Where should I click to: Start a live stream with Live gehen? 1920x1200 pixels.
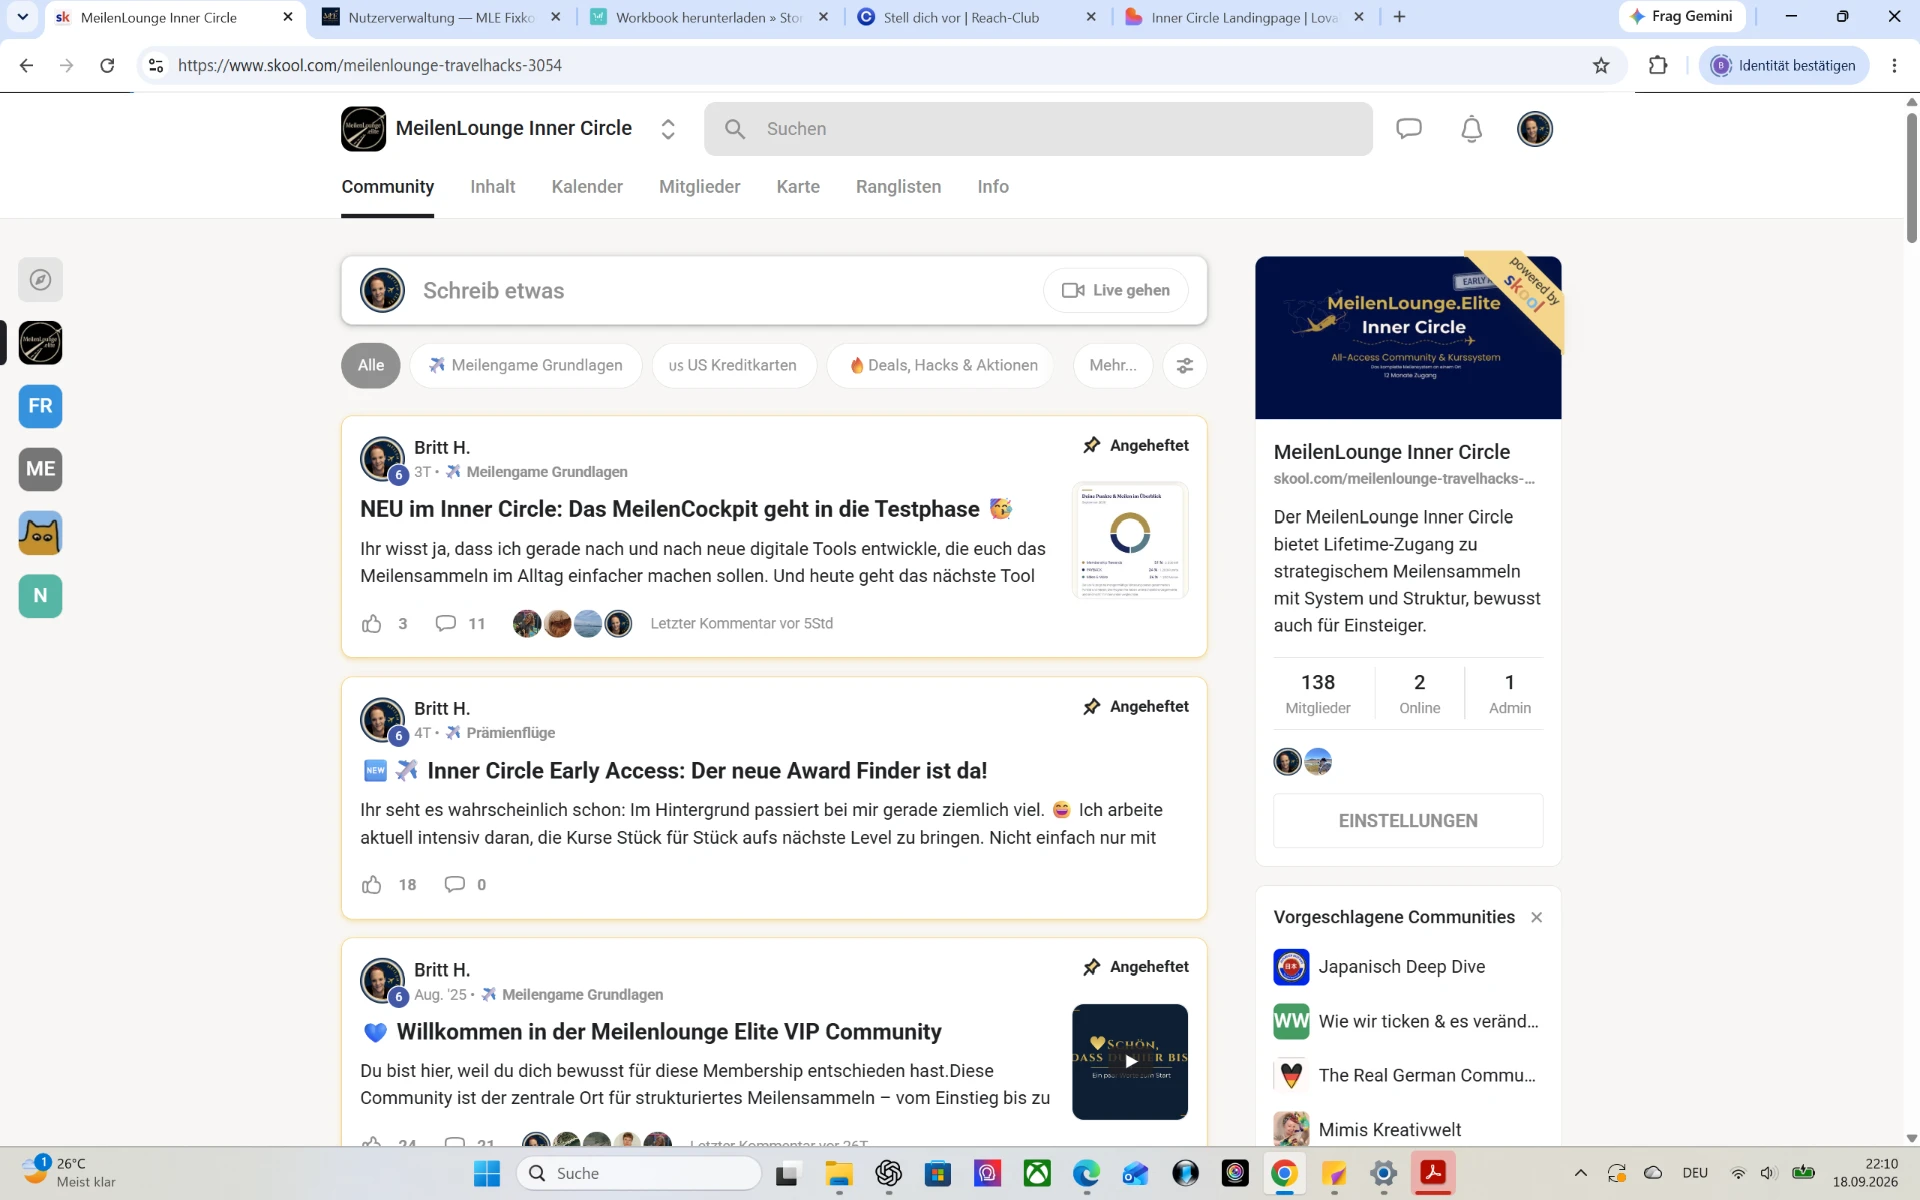tap(1116, 290)
